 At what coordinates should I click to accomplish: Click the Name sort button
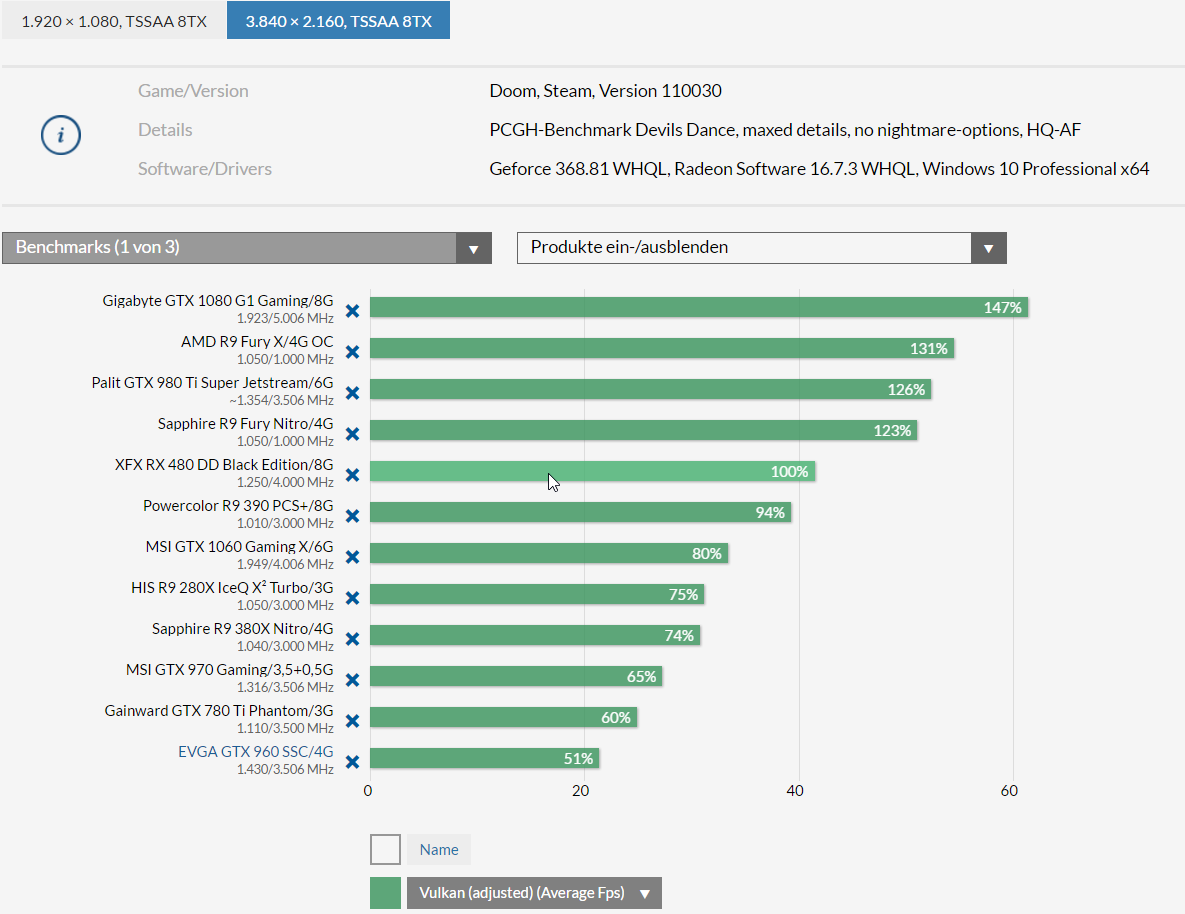tap(439, 850)
